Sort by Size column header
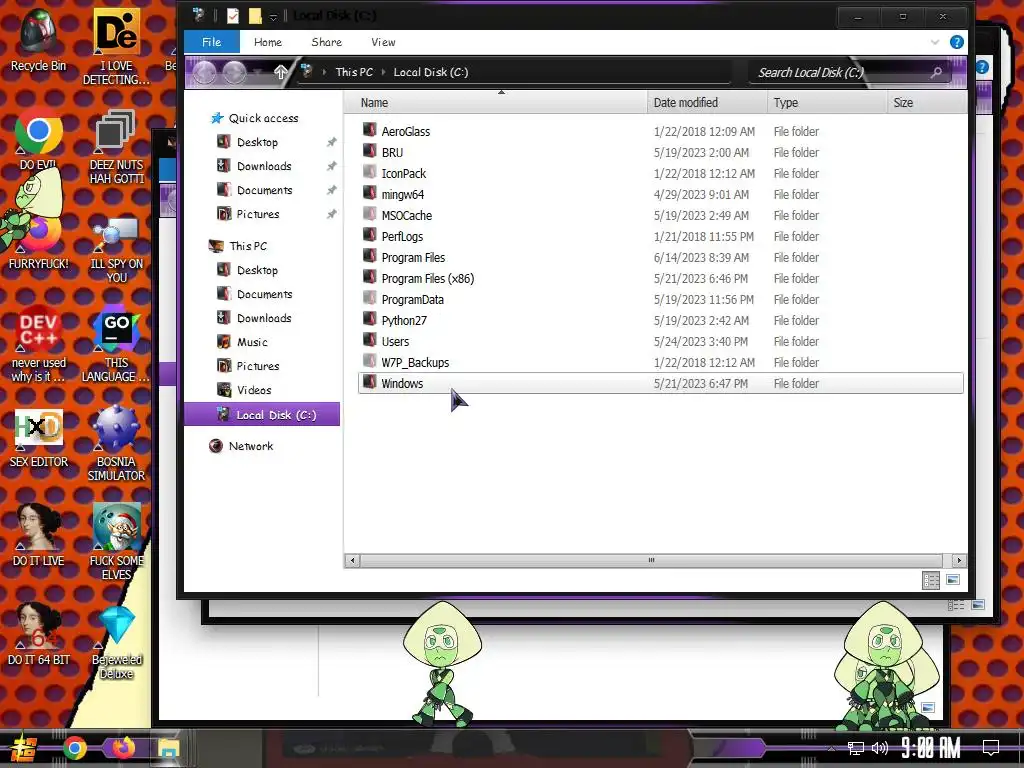1024x768 pixels. [x=927, y=103]
